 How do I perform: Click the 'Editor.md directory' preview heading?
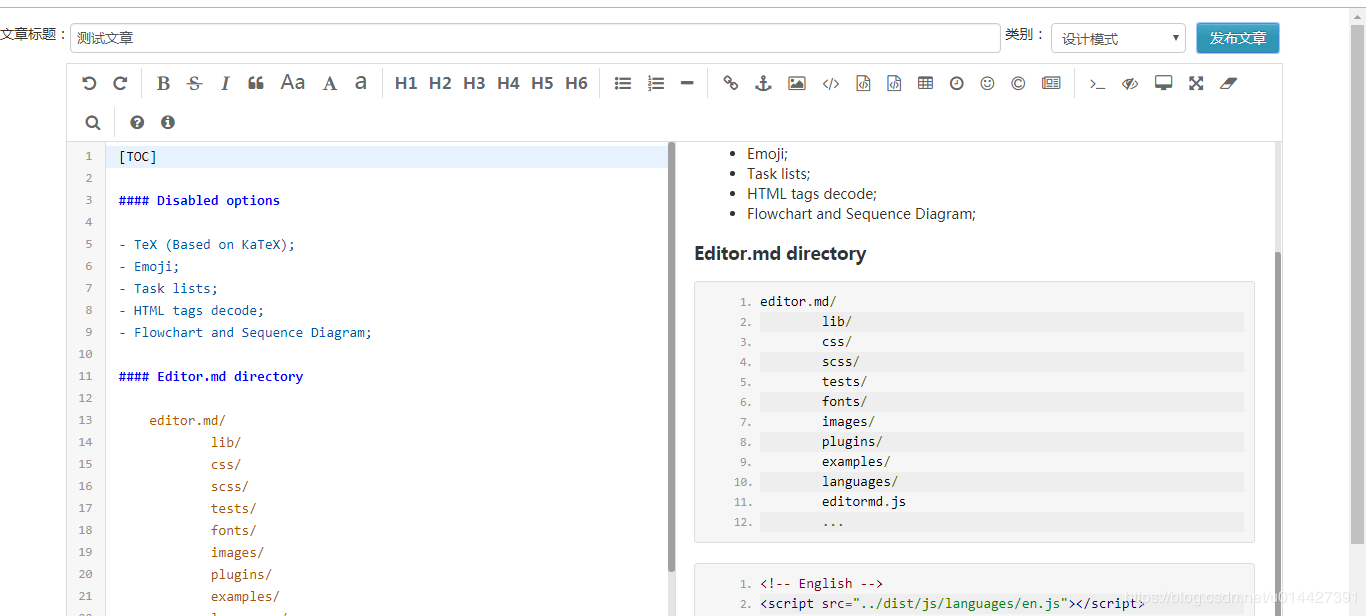coord(780,254)
